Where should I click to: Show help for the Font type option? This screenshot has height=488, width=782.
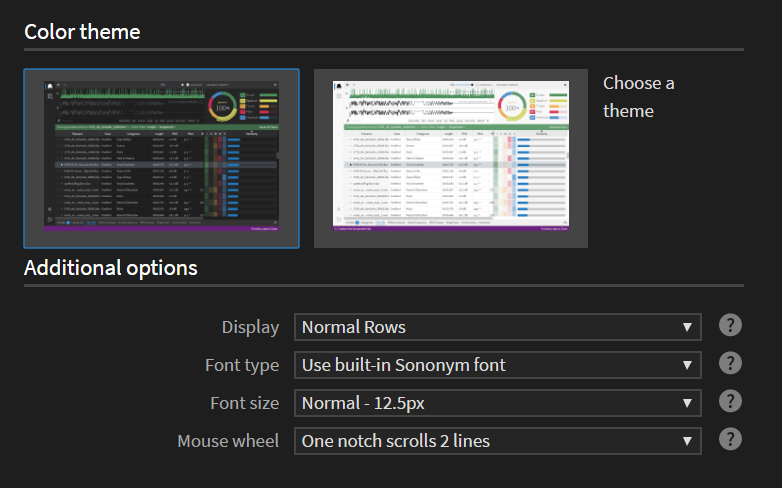tap(730, 363)
